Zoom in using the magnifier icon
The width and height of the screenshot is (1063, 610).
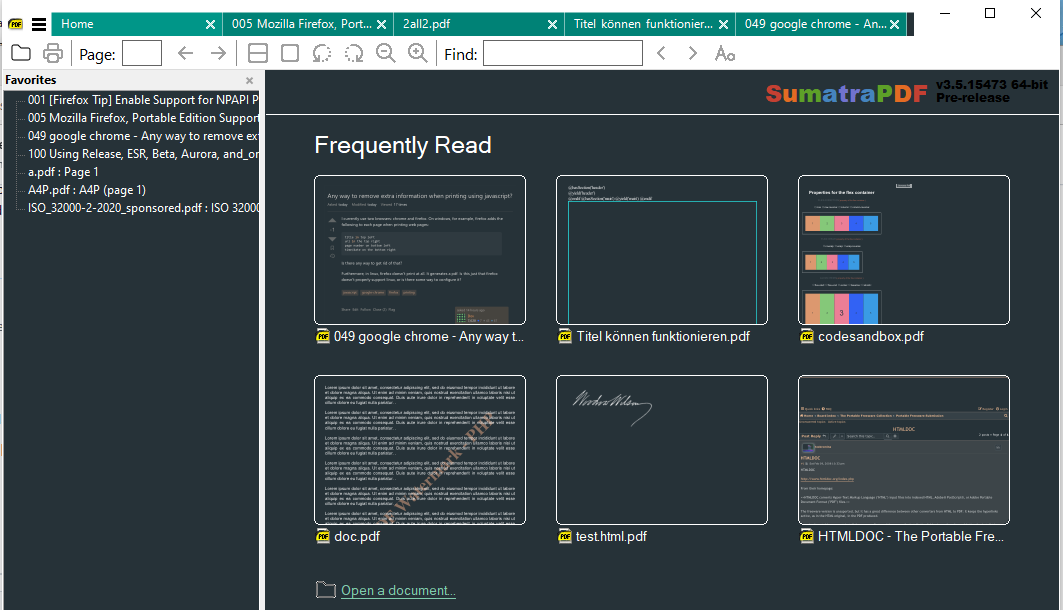coord(418,53)
